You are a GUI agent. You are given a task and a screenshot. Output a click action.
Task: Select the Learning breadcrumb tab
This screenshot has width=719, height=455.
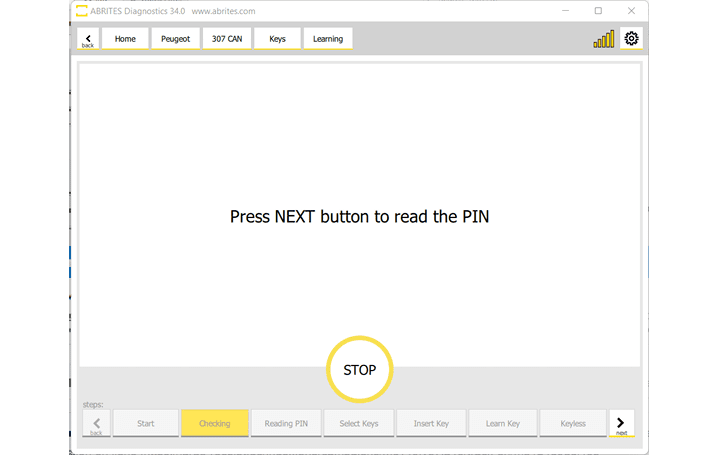tap(328, 39)
